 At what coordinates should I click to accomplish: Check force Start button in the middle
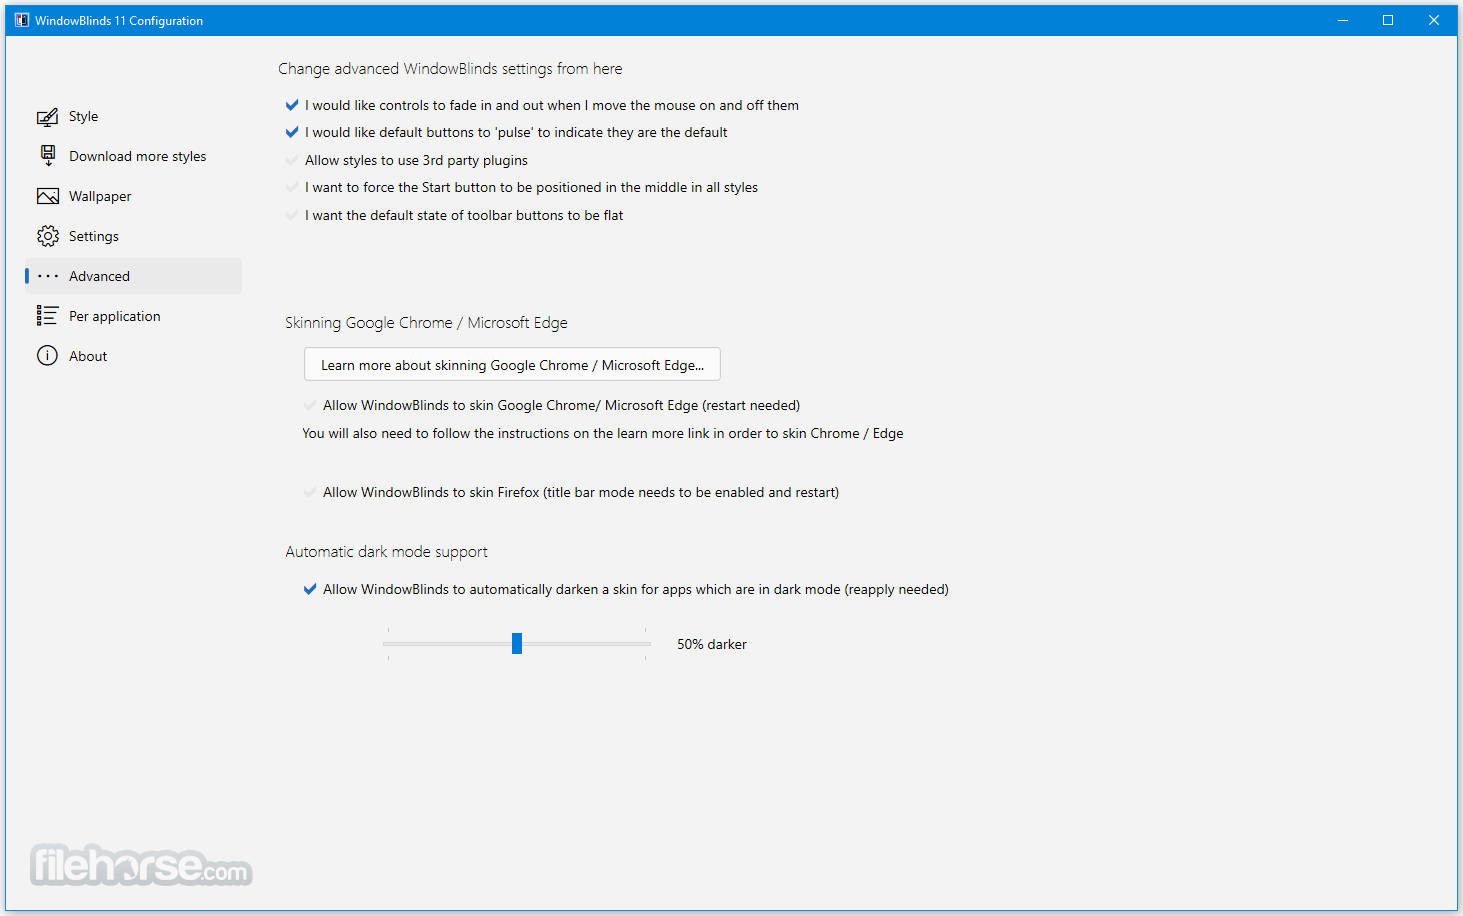tap(292, 187)
